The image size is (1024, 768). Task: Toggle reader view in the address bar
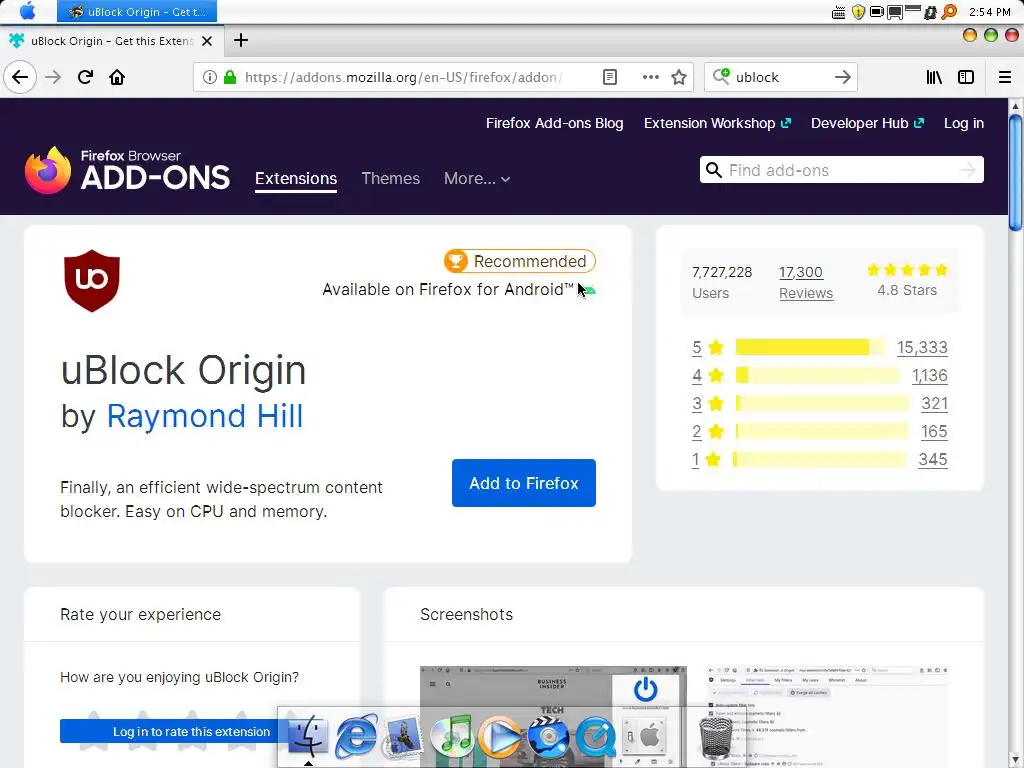tap(609, 77)
